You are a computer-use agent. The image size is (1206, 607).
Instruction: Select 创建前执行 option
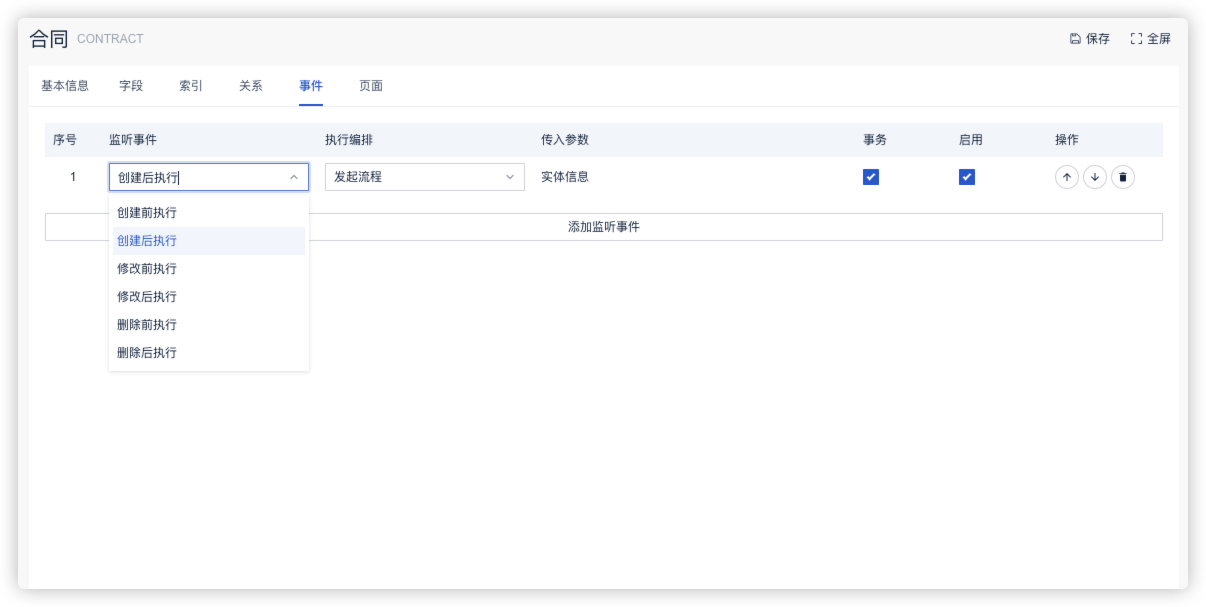tap(147, 213)
